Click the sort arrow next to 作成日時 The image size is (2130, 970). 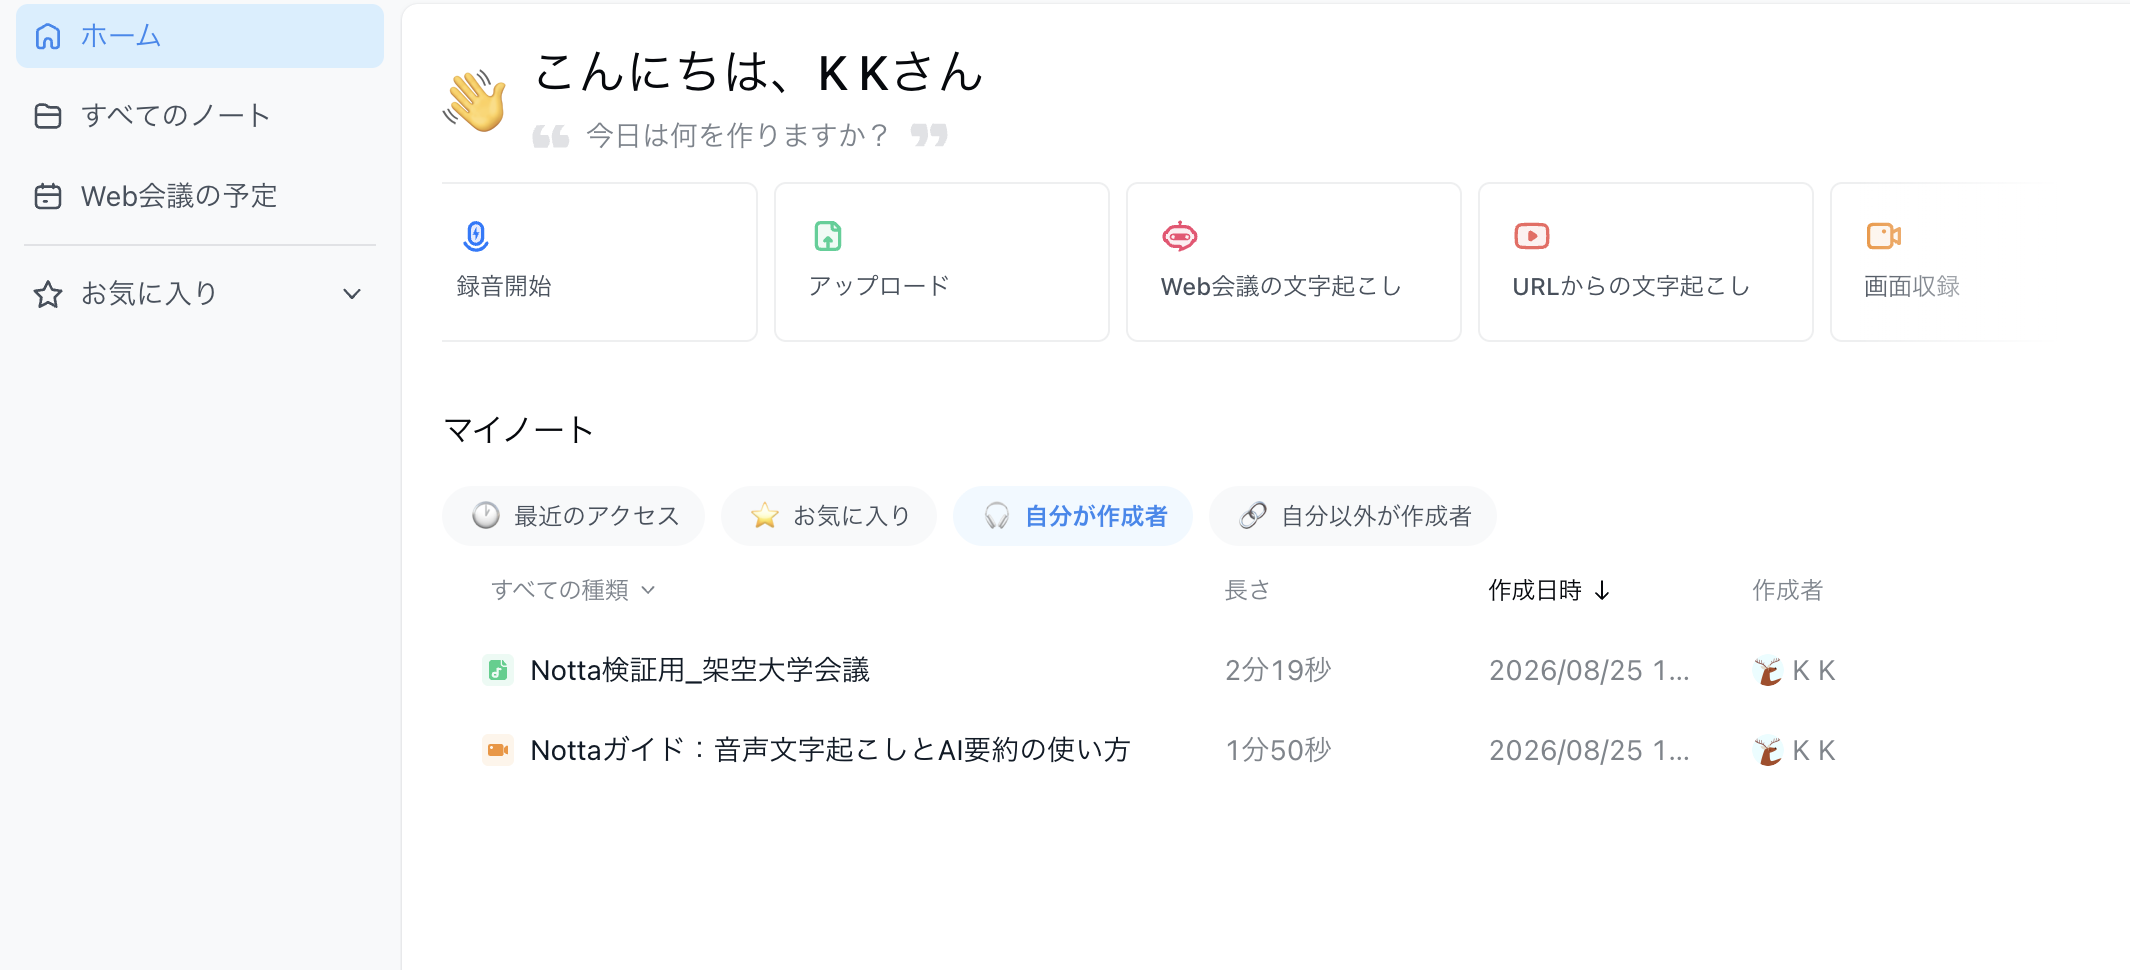(1602, 590)
